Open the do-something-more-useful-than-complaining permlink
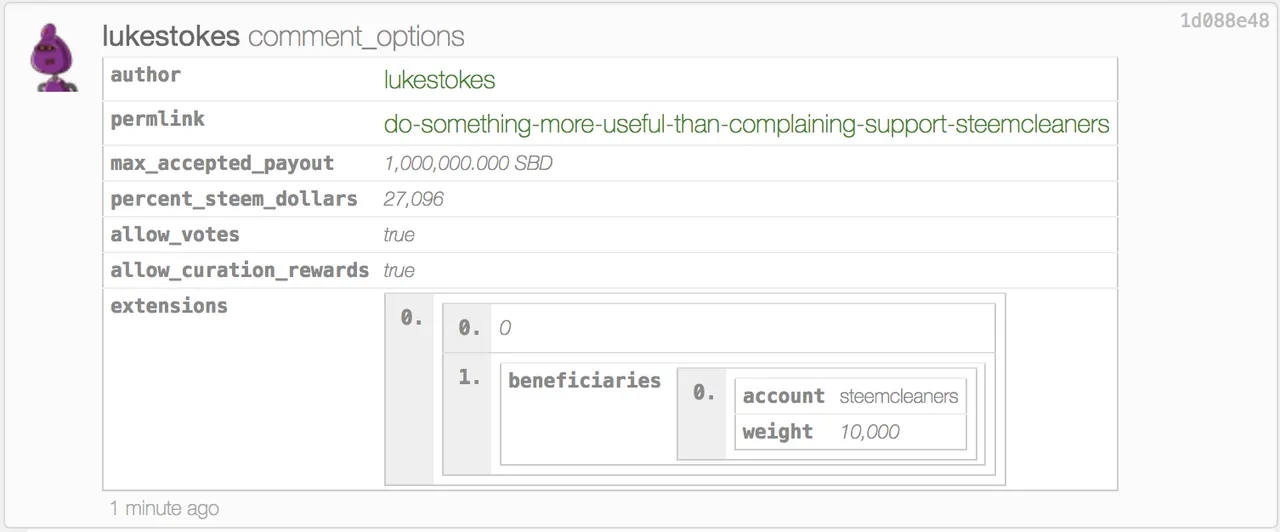Viewport: 1280px width, 532px height. point(746,124)
